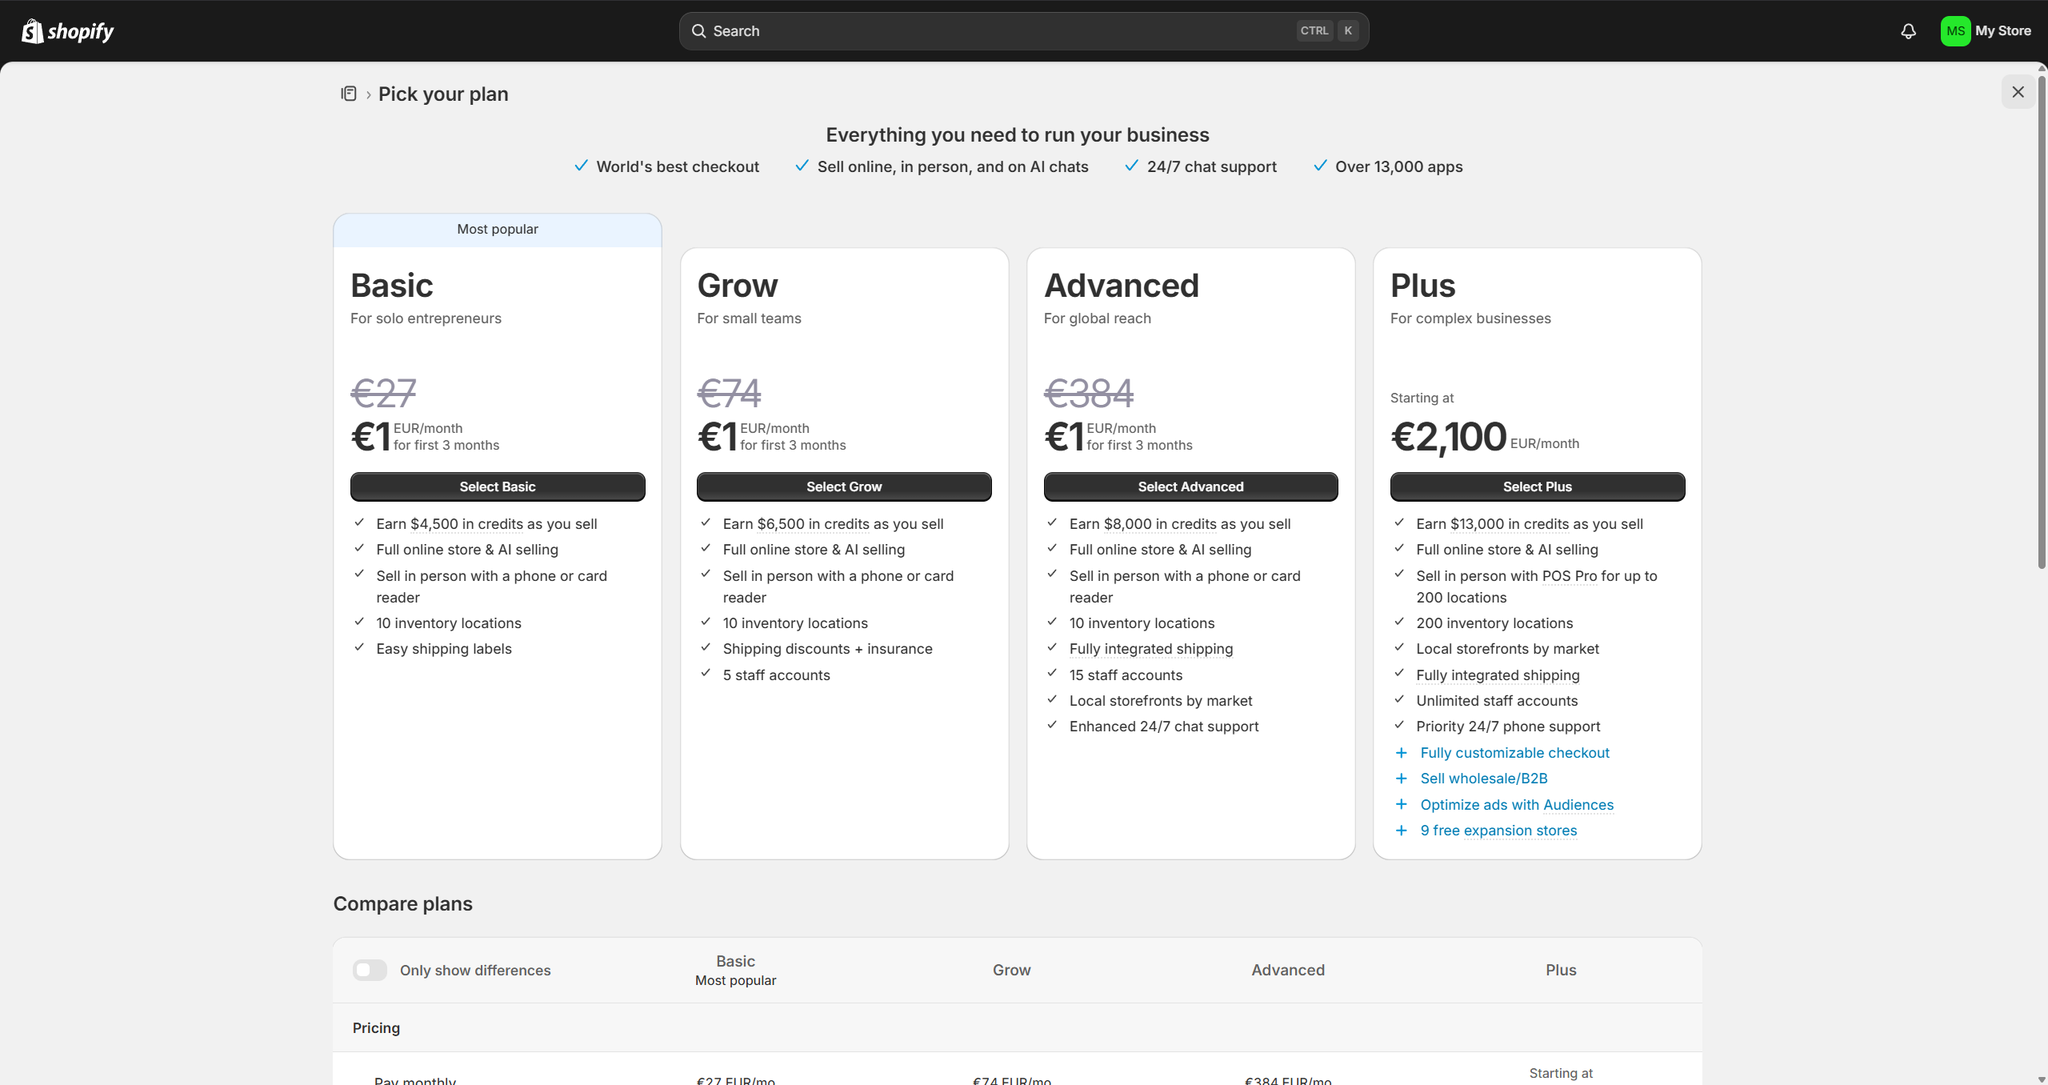Click Select Grow button
The width and height of the screenshot is (2048, 1085).
tap(844, 487)
